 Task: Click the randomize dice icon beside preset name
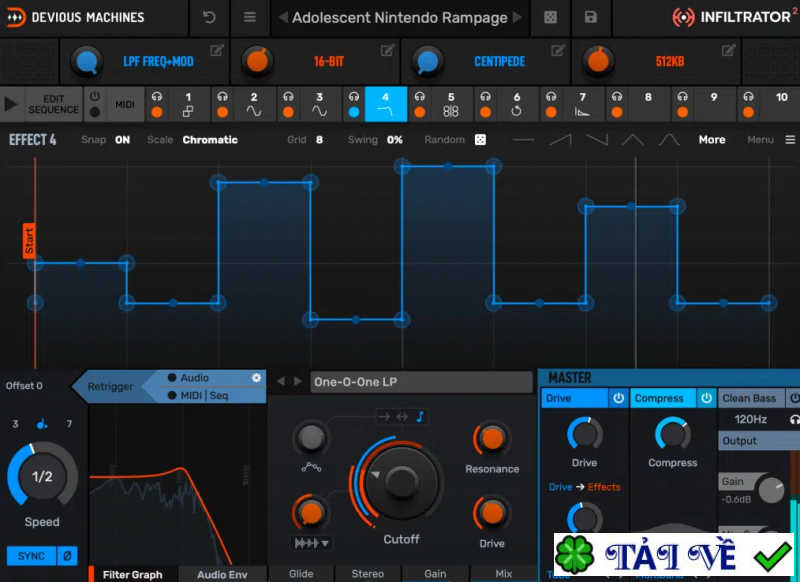(x=550, y=17)
